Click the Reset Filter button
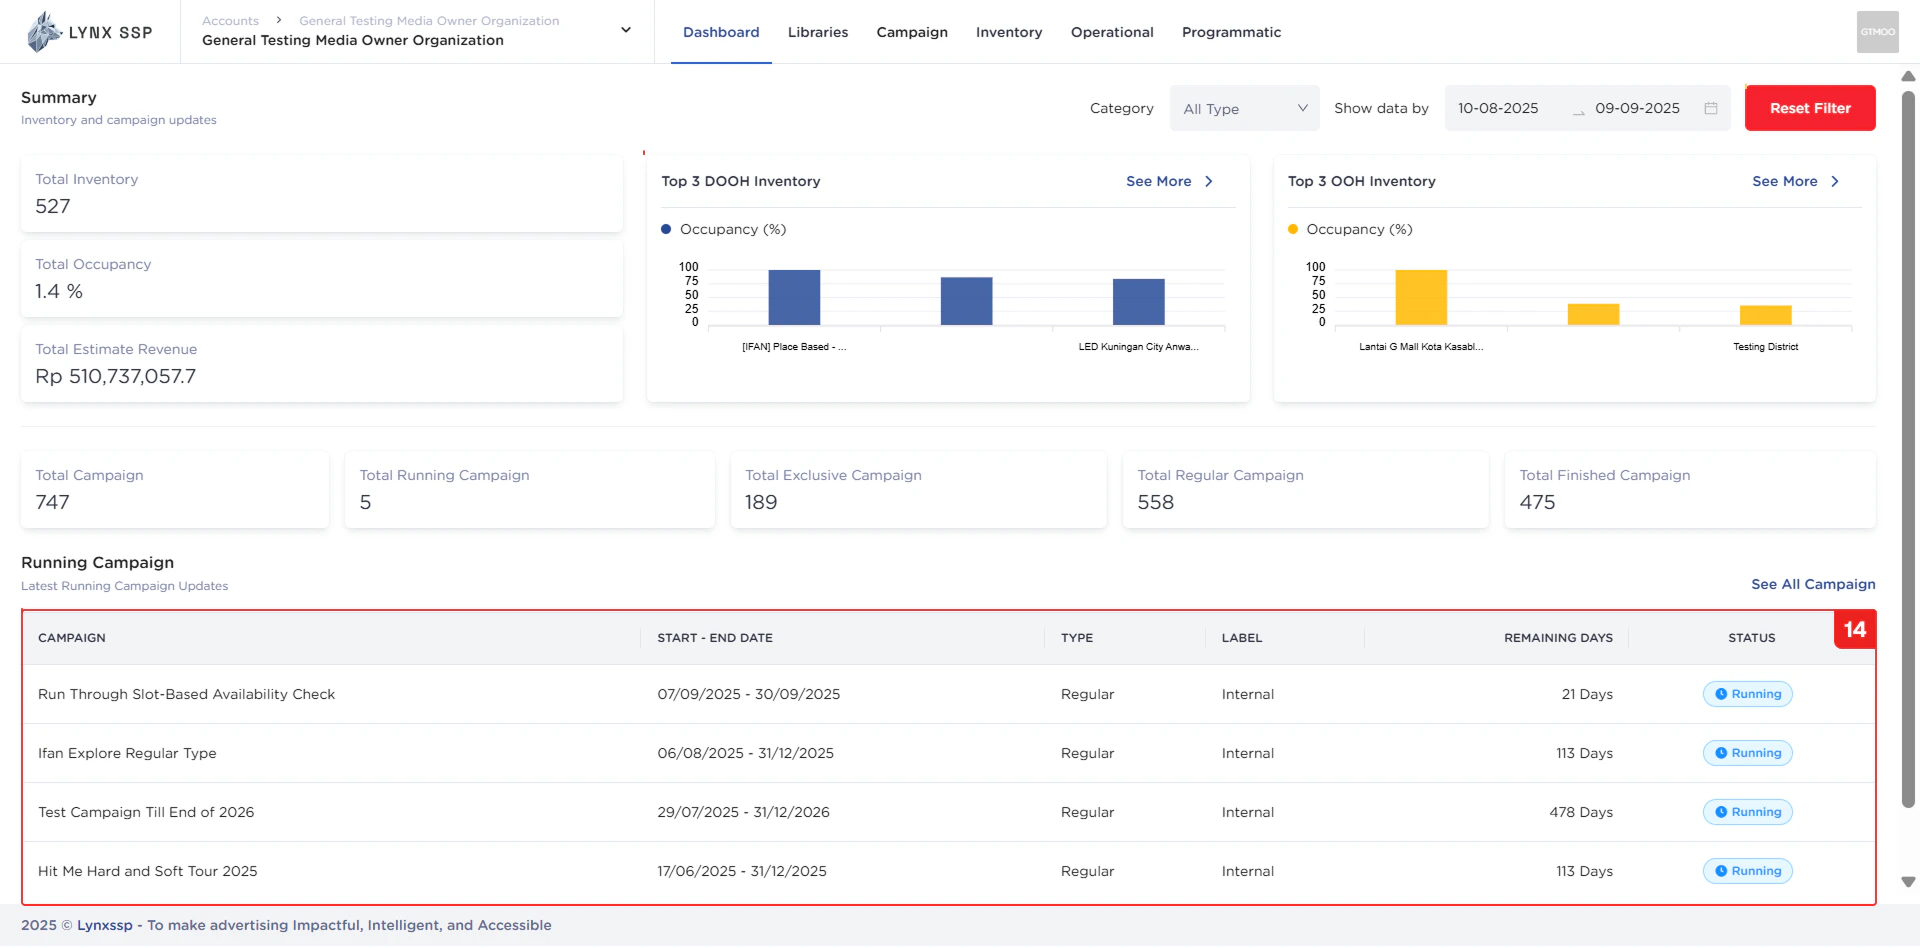Image resolution: width=1920 pixels, height=948 pixels. click(1809, 108)
